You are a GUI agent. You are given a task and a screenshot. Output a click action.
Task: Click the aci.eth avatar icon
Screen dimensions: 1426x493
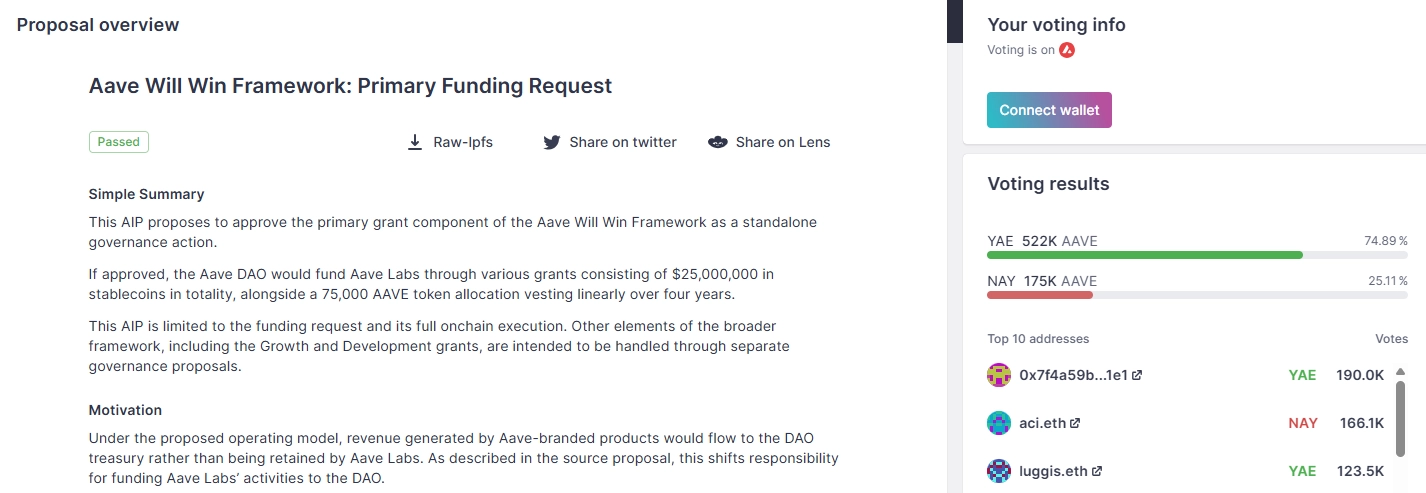tap(999, 423)
